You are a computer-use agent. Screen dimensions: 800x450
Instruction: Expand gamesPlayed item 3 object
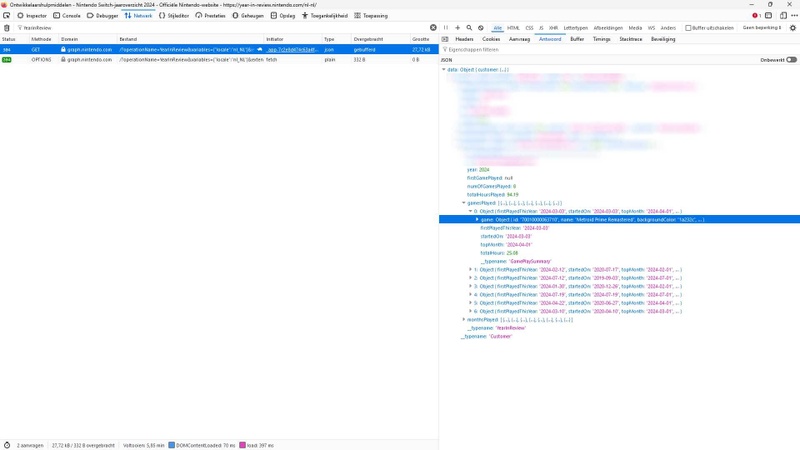point(470,286)
